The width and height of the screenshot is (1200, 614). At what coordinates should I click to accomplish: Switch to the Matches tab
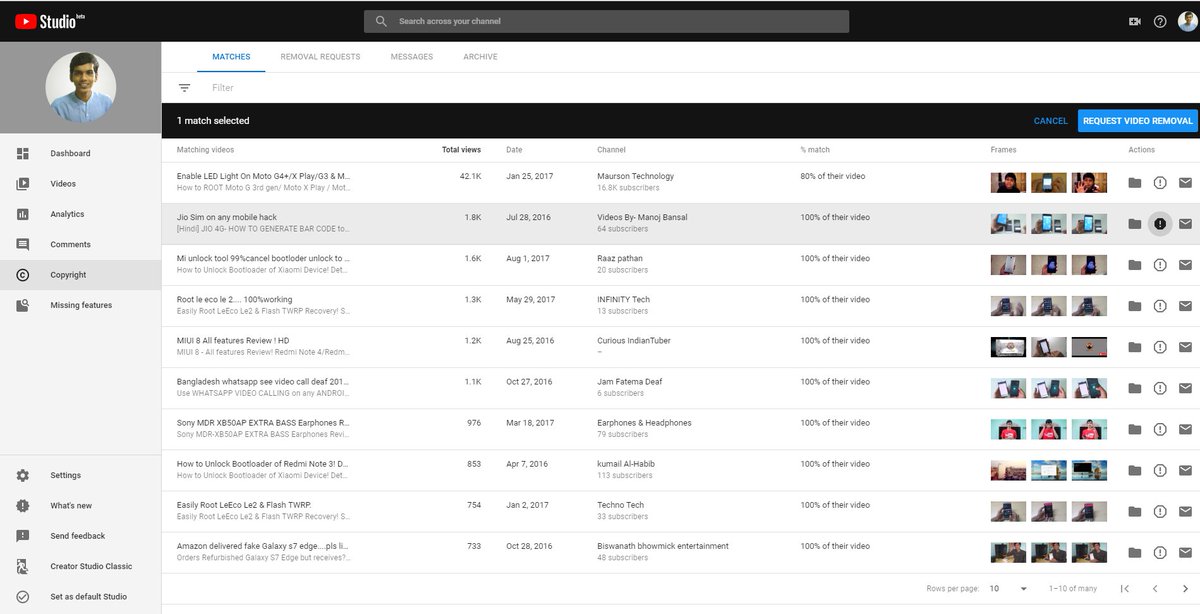click(x=231, y=57)
